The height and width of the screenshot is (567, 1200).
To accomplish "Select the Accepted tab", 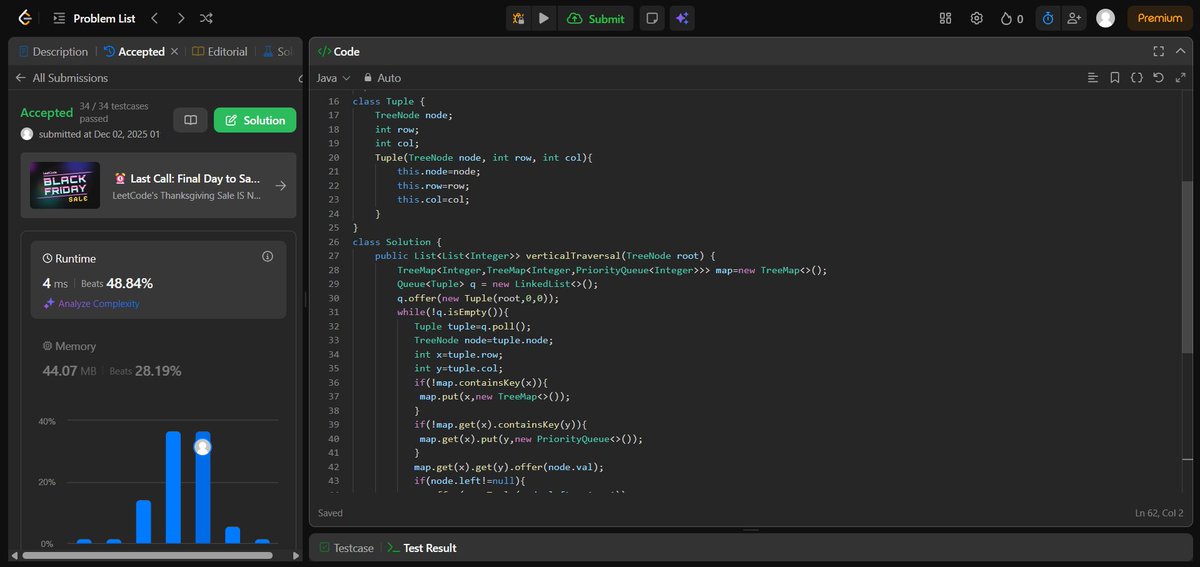I will click(x=134, y=51).
